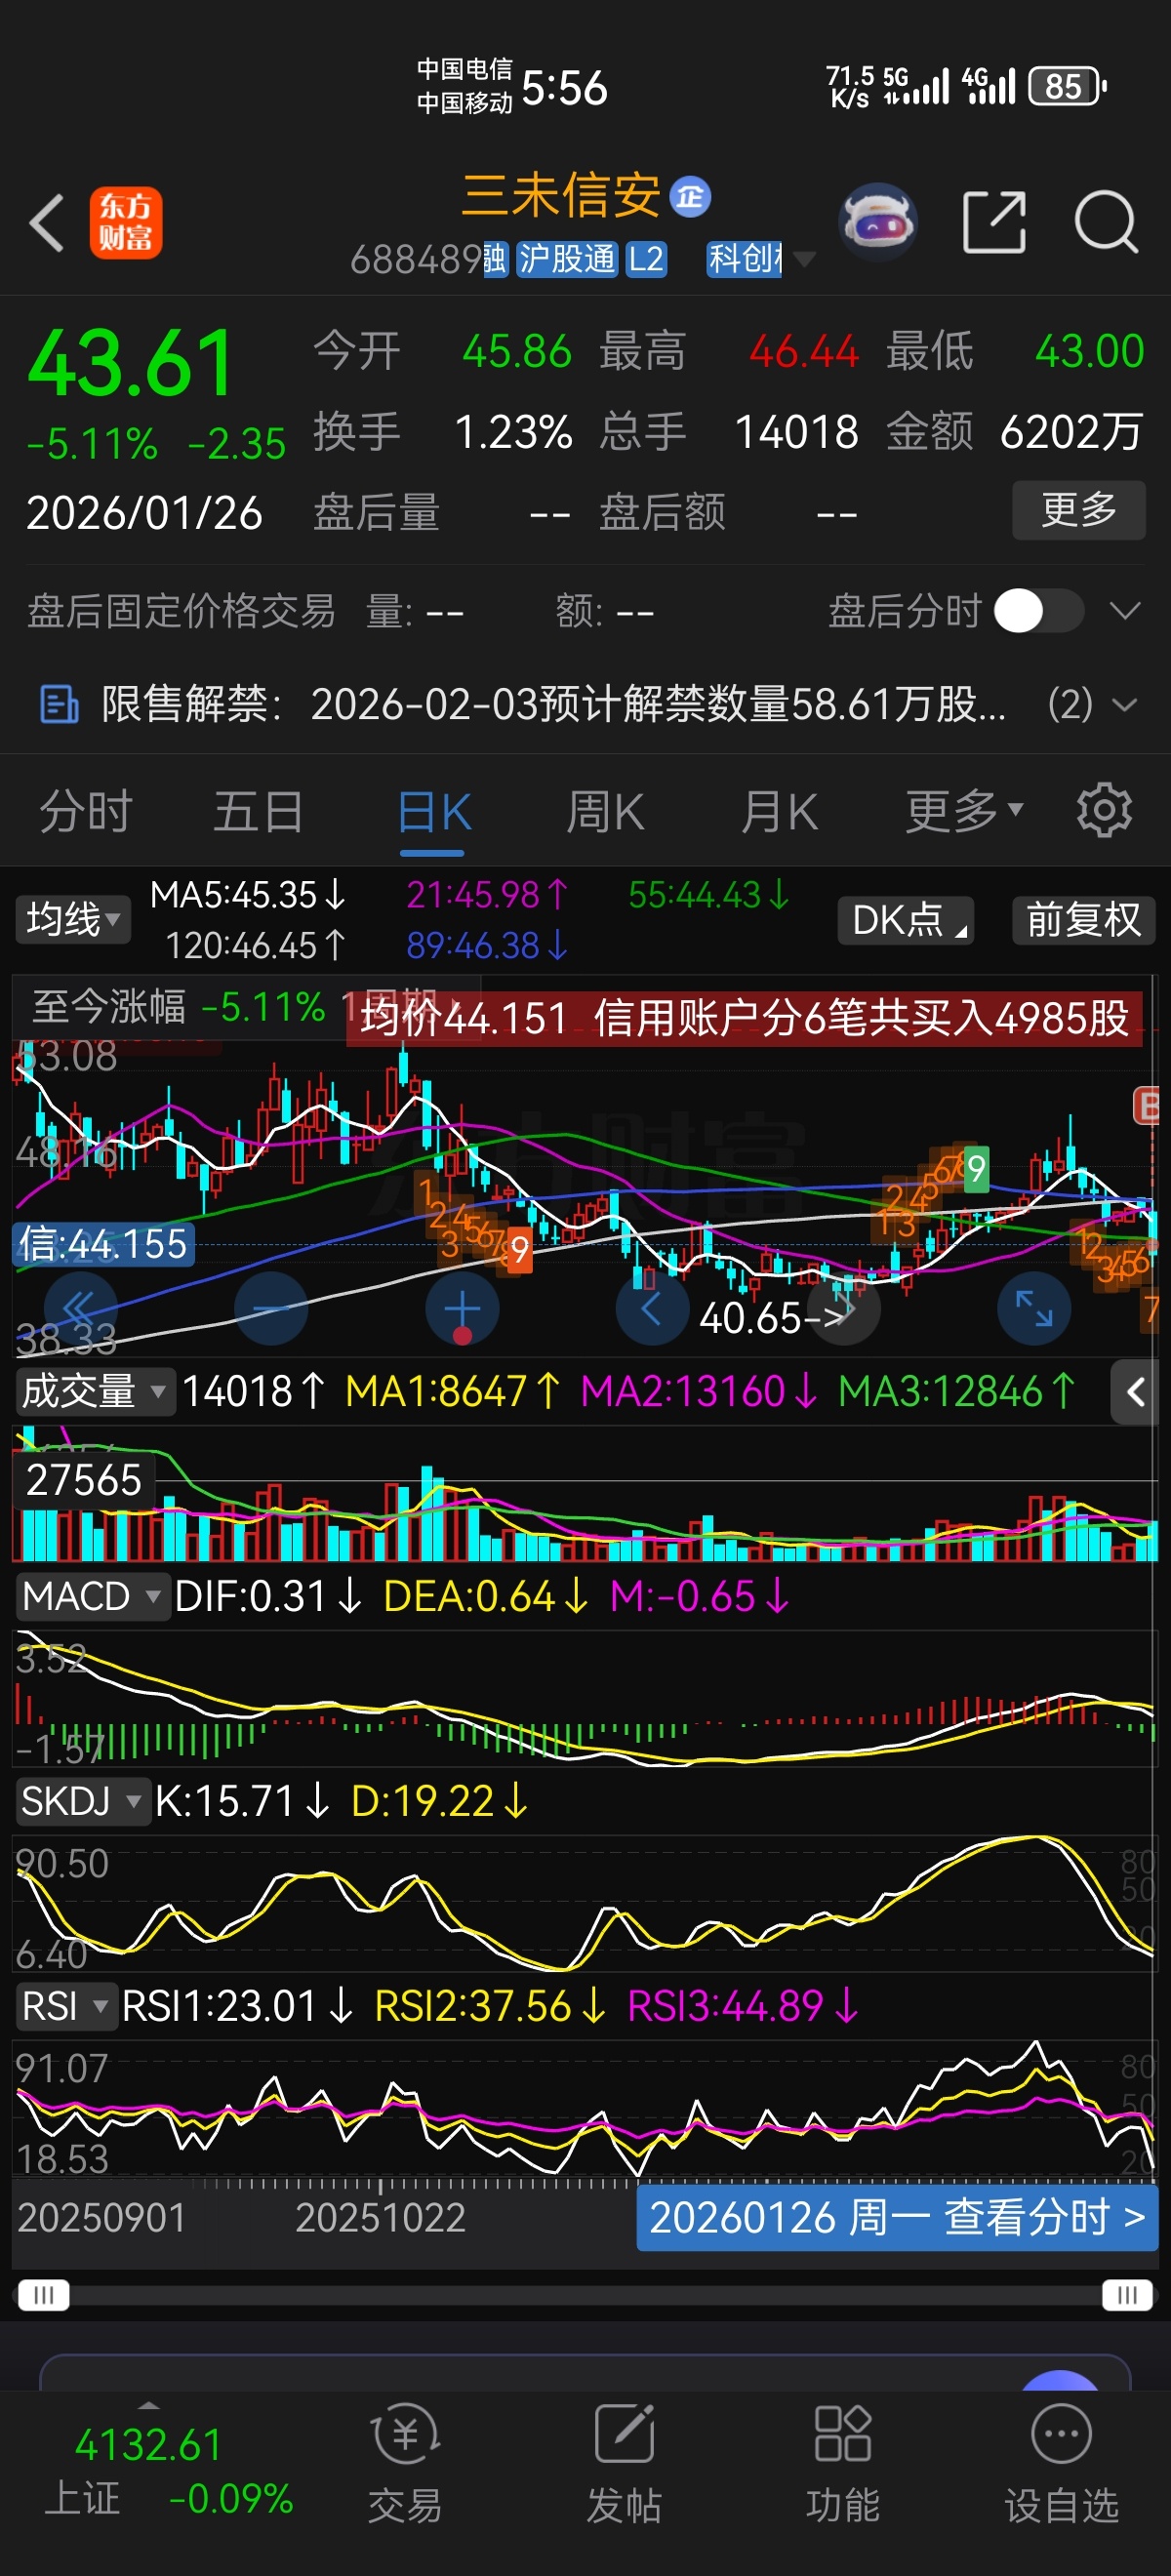Open chart settings gear icon
The image size is (1171, 2576).
coord(1104,810)
